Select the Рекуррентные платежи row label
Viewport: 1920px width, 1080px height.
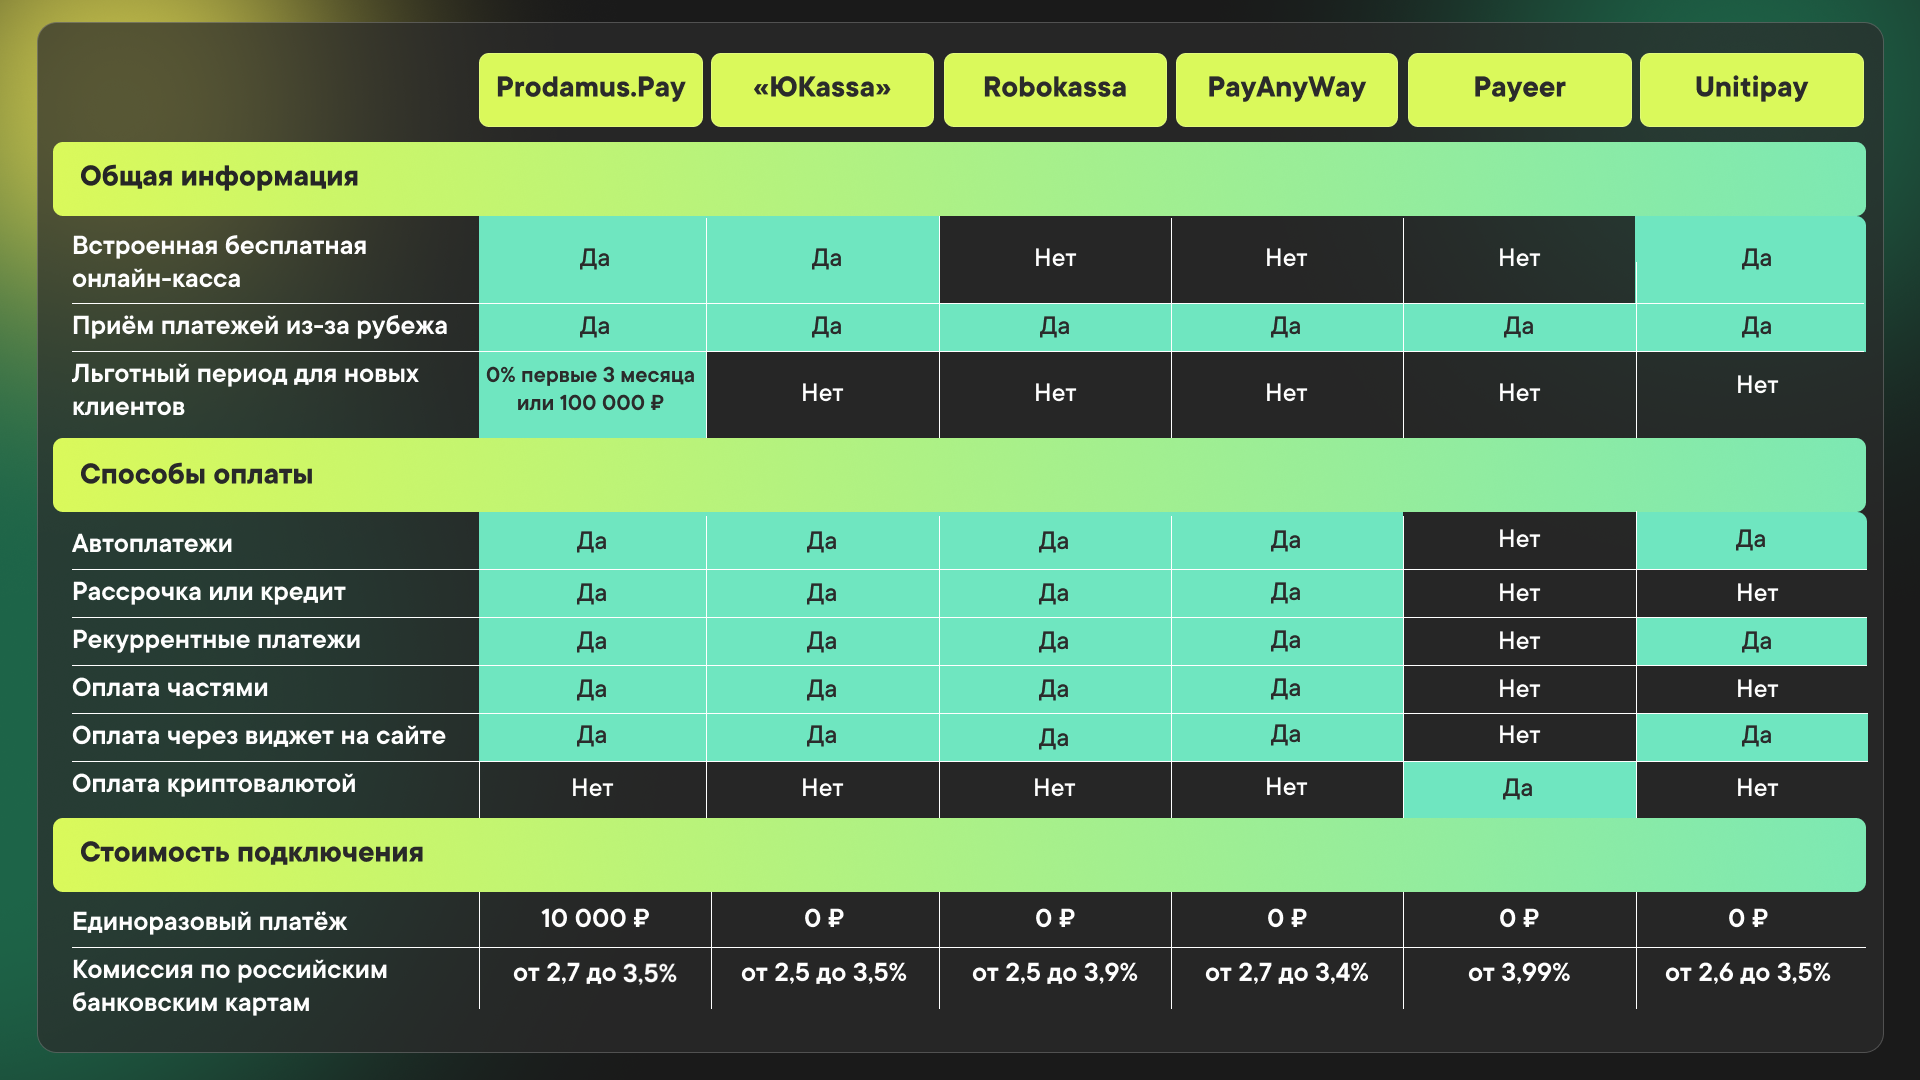point(216,640)
